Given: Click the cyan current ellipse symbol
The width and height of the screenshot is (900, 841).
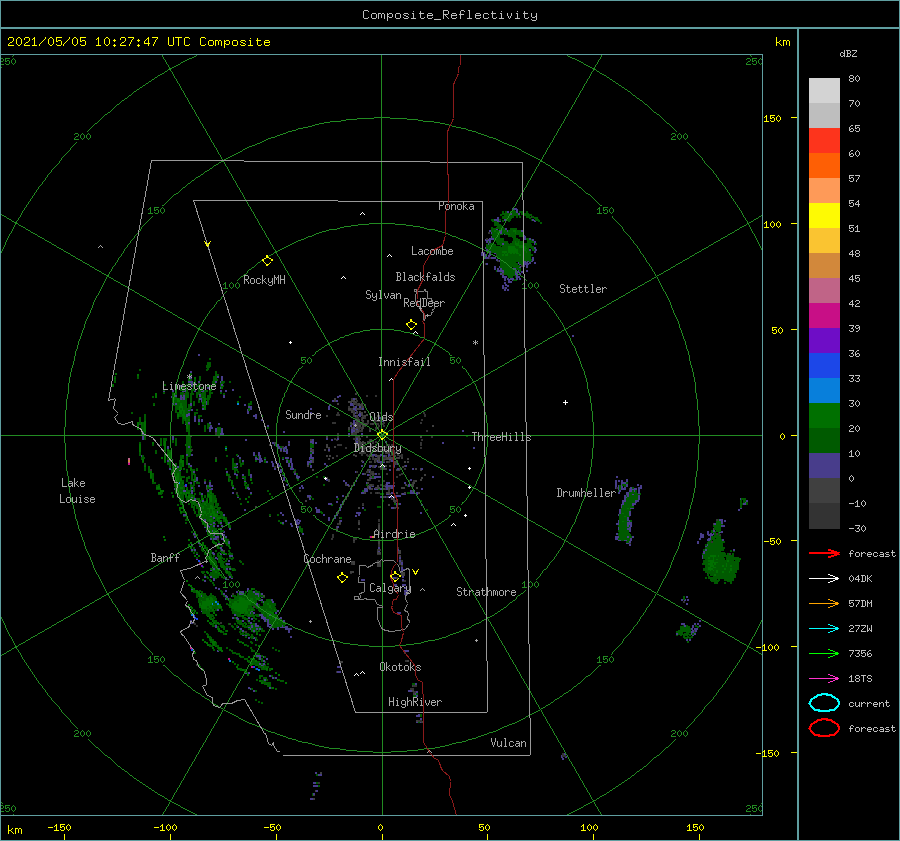Looking at the screenshot, I should (824, 703).
